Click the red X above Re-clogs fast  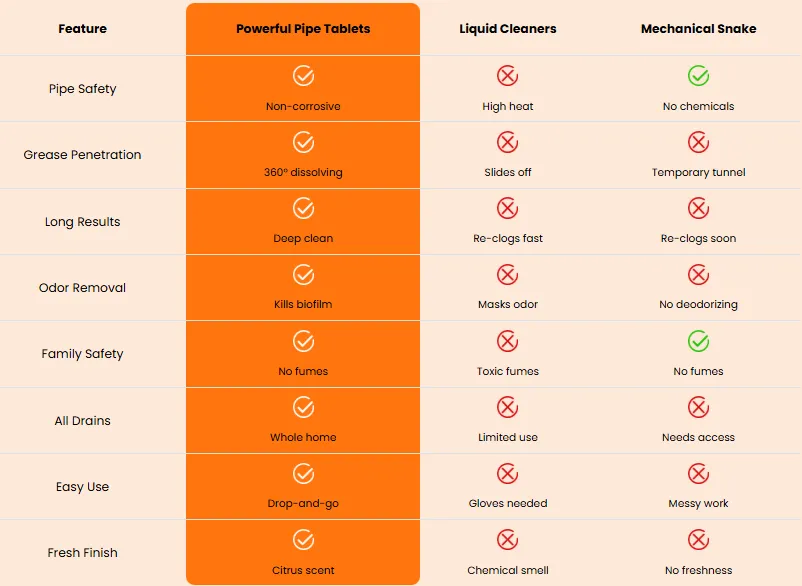(507, 208)
